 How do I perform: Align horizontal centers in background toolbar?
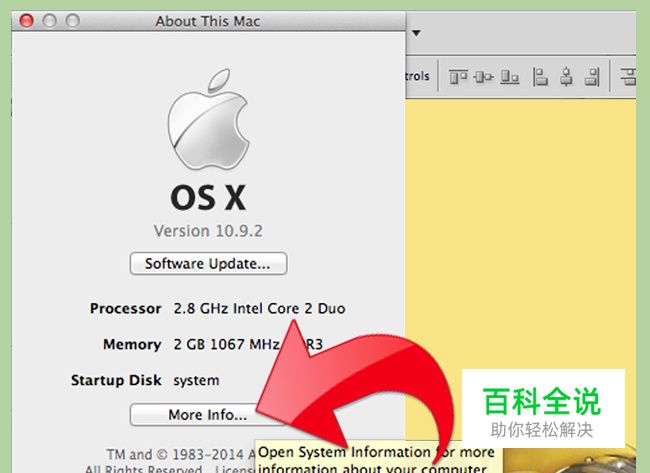pos(566,77)
